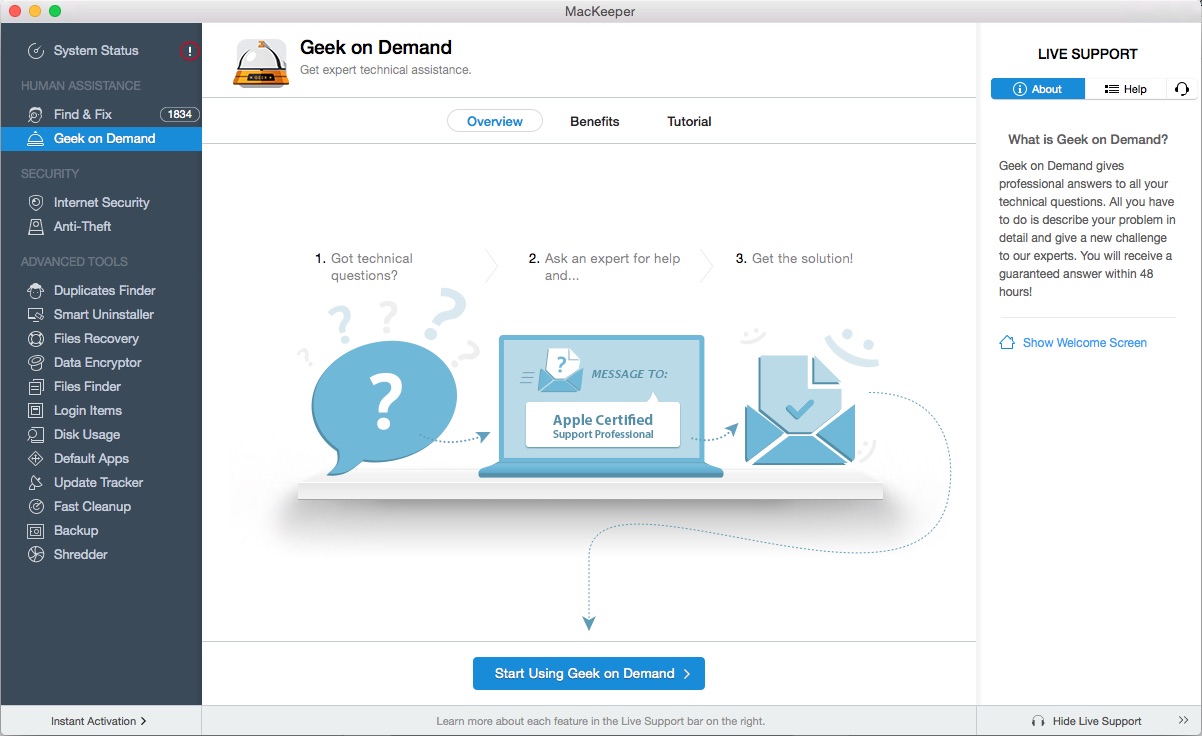1202x736 pixels.
Task: Click the double-arrow collapse icon at bottom right
Action: 1183,720
